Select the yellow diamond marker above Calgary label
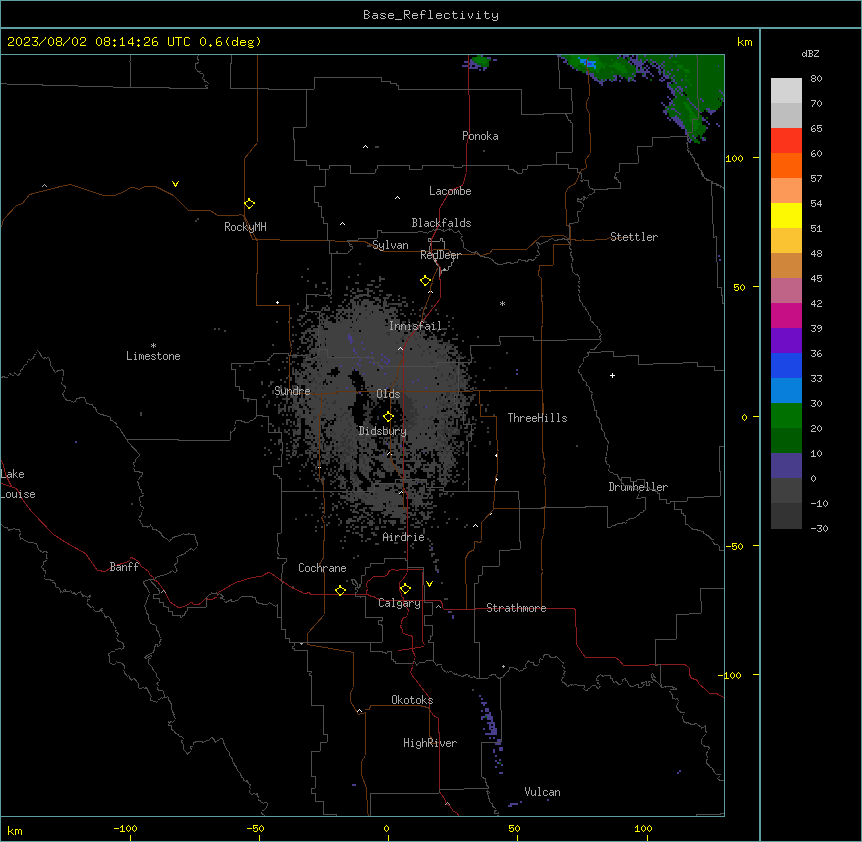The image size is (862, 842). coord(405,589)
